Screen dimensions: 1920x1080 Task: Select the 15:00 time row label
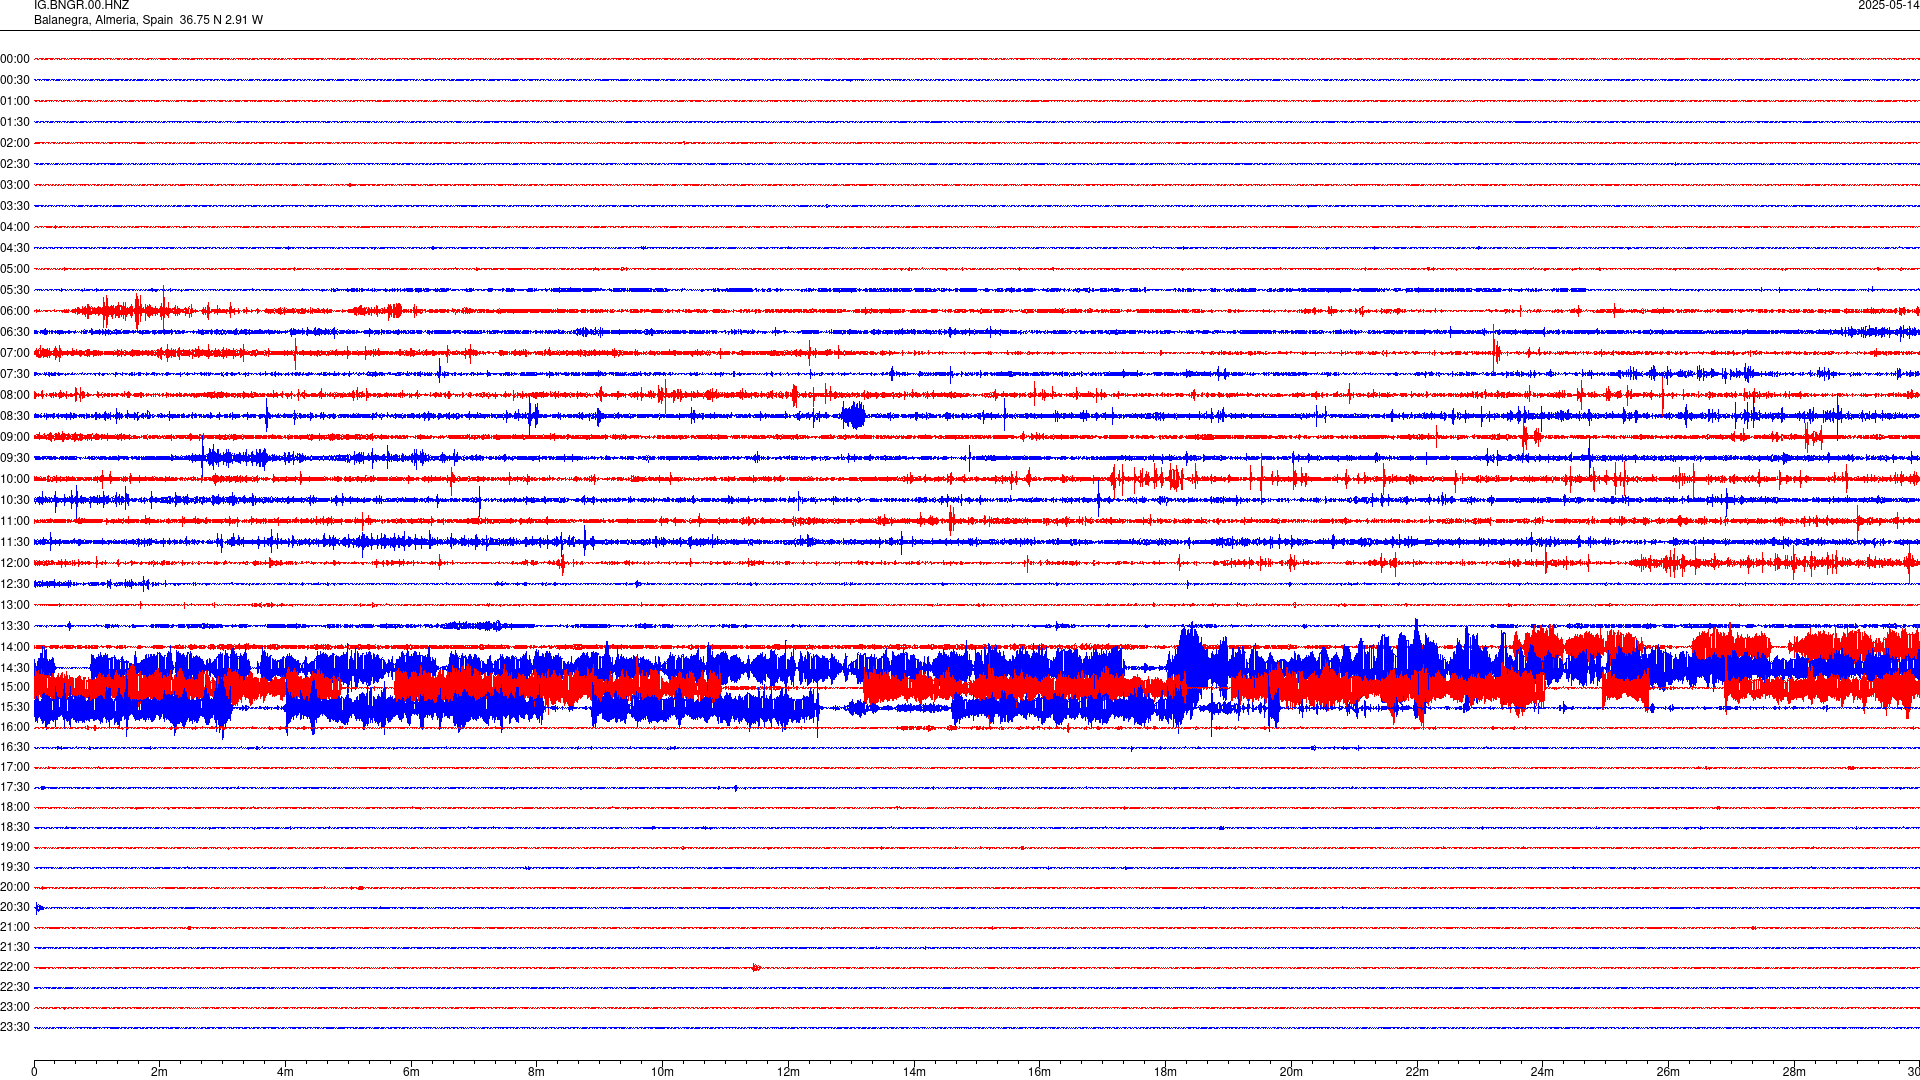pyautogui.click(x=15, y=687)
